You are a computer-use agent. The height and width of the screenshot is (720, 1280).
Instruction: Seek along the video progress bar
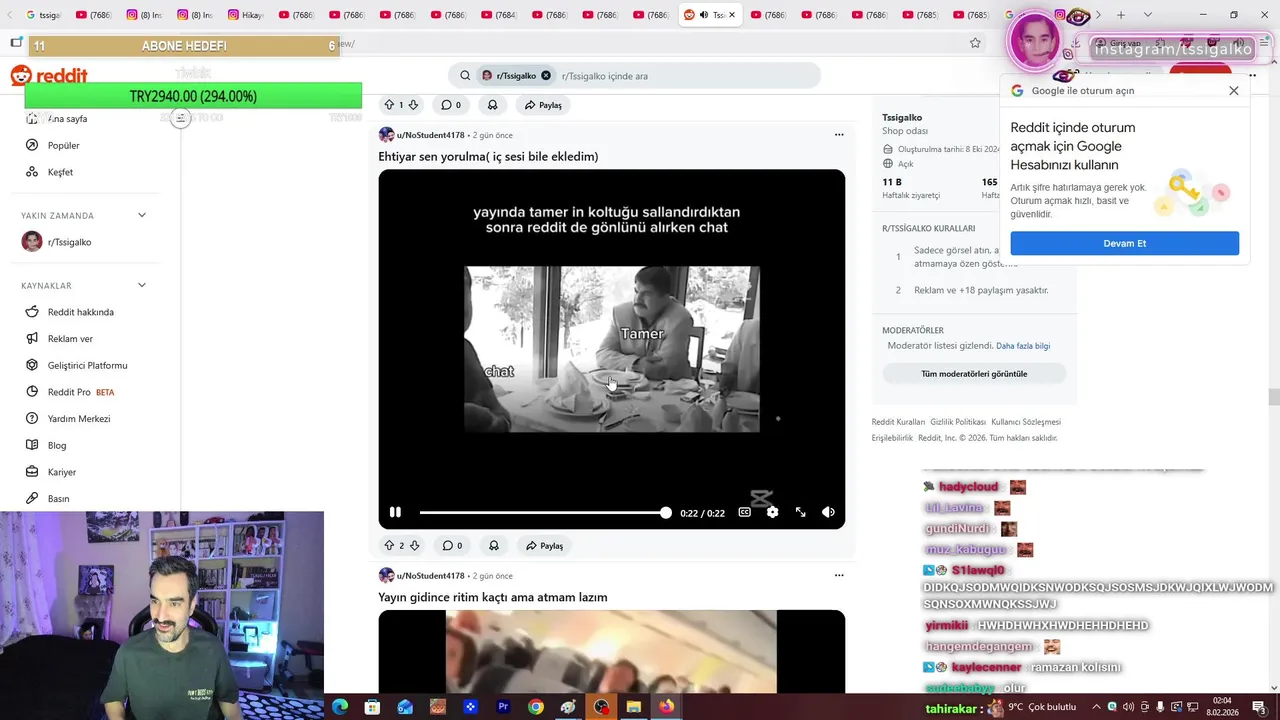(545, 512)
